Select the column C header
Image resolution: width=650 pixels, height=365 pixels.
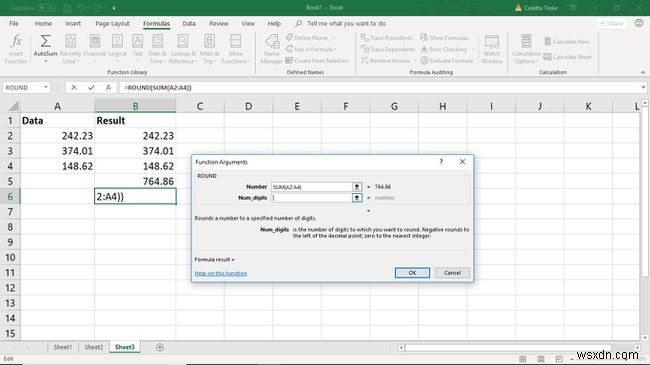click(200, 106)
